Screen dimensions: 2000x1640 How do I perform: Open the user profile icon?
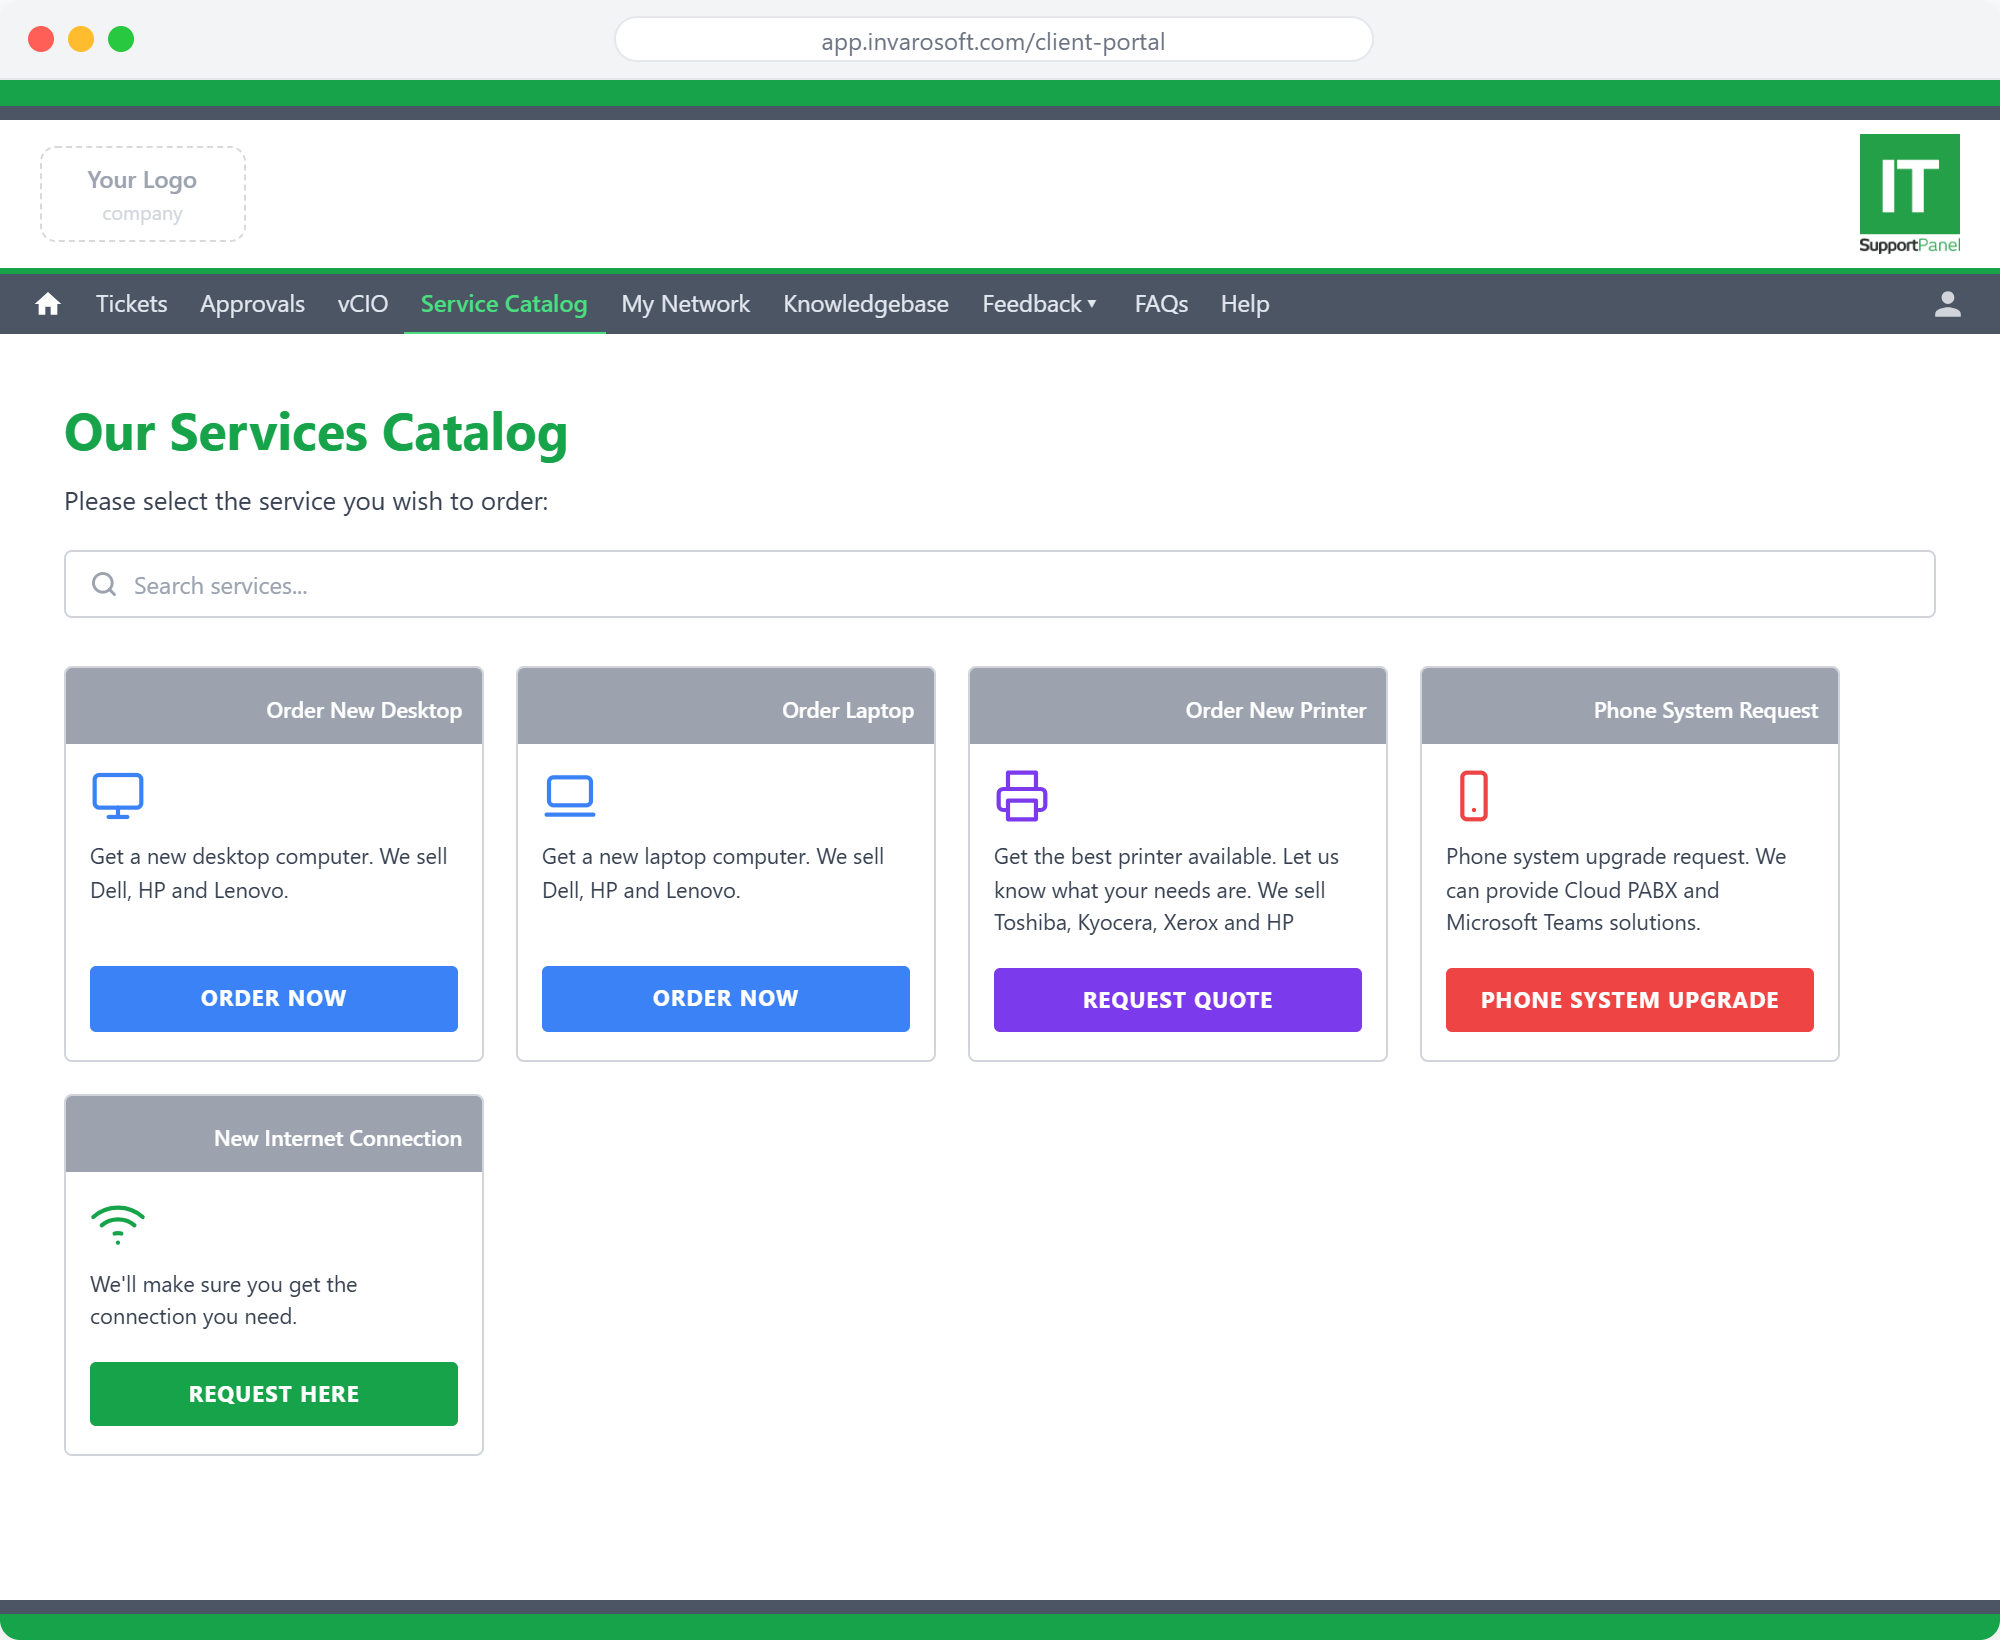[1947, 304]
